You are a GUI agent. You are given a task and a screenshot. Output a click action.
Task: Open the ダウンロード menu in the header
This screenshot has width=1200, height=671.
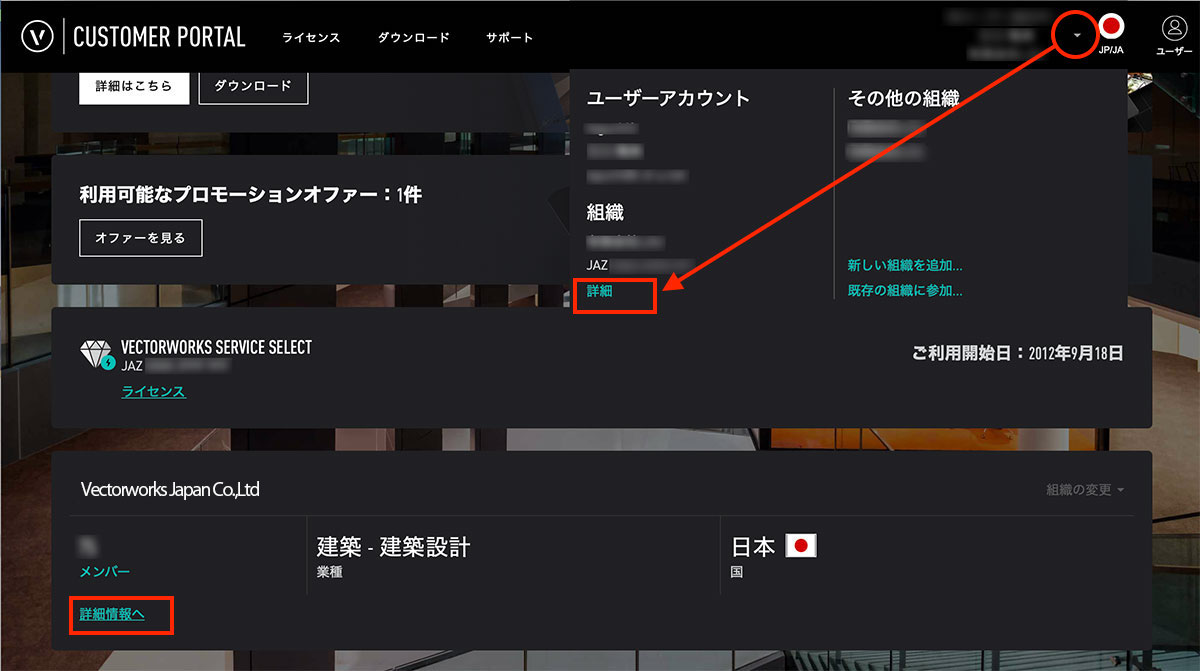coord(414,38)
